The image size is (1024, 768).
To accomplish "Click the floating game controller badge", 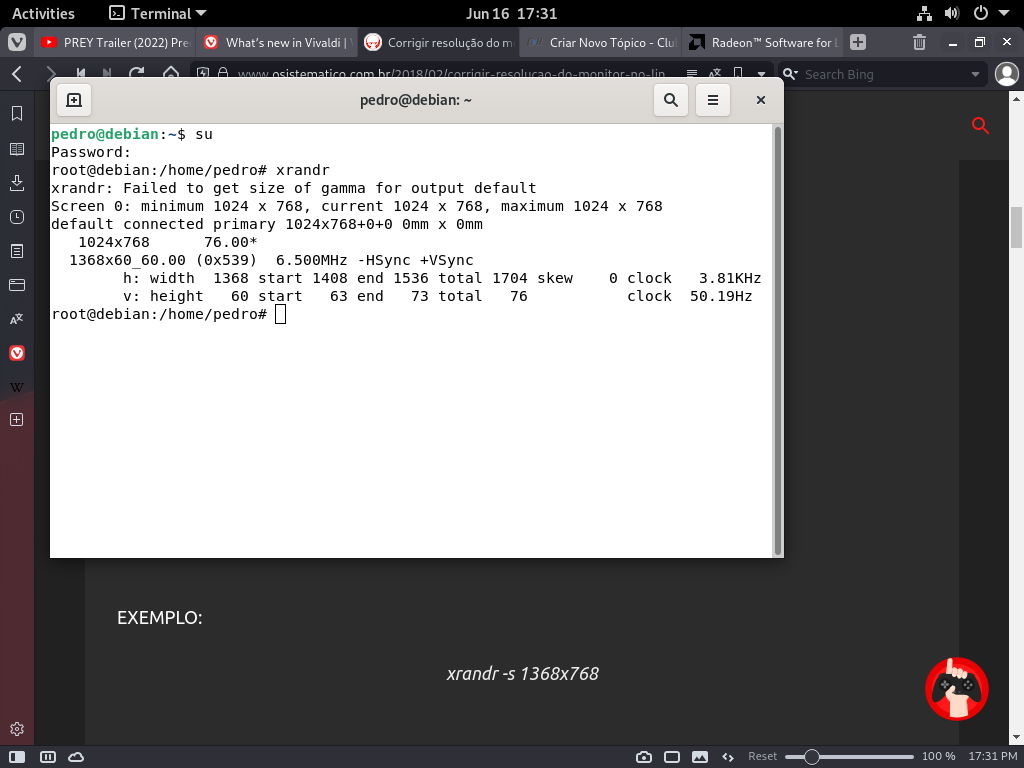I will click(957, 689).
